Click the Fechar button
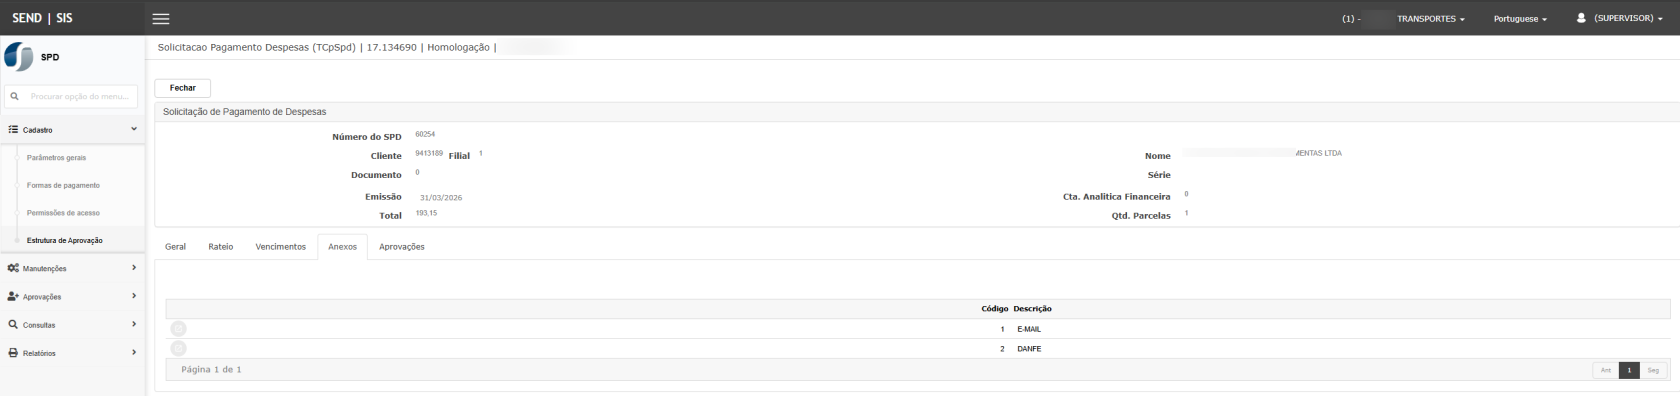The width and height of the screenshot is (1680, 396). 183,88
